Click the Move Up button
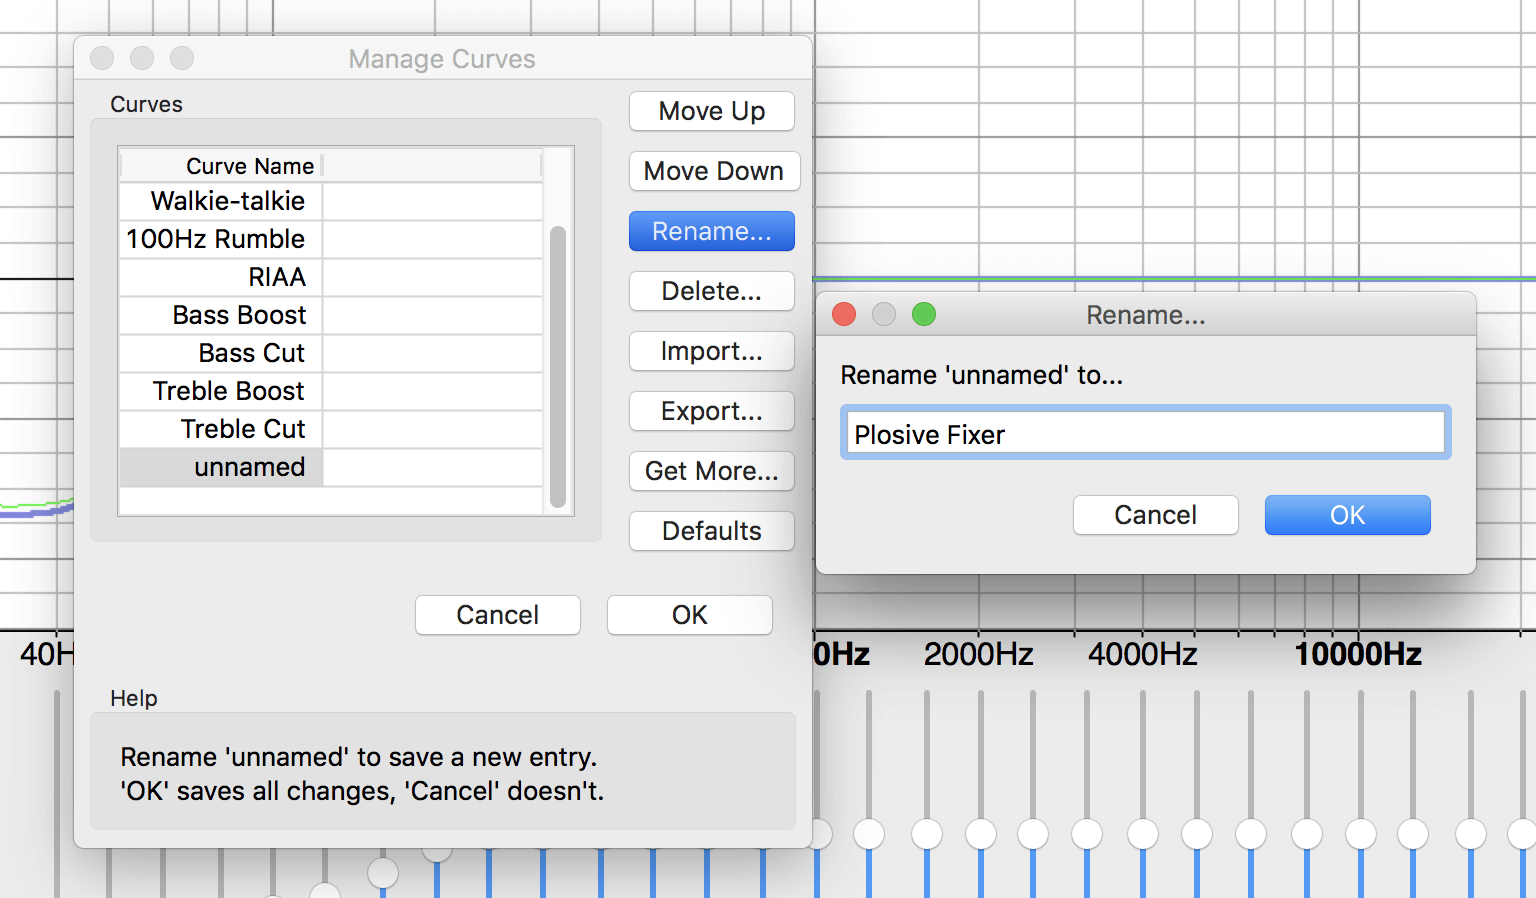Viewport: 1536px width, 898px height. point(711,111)
